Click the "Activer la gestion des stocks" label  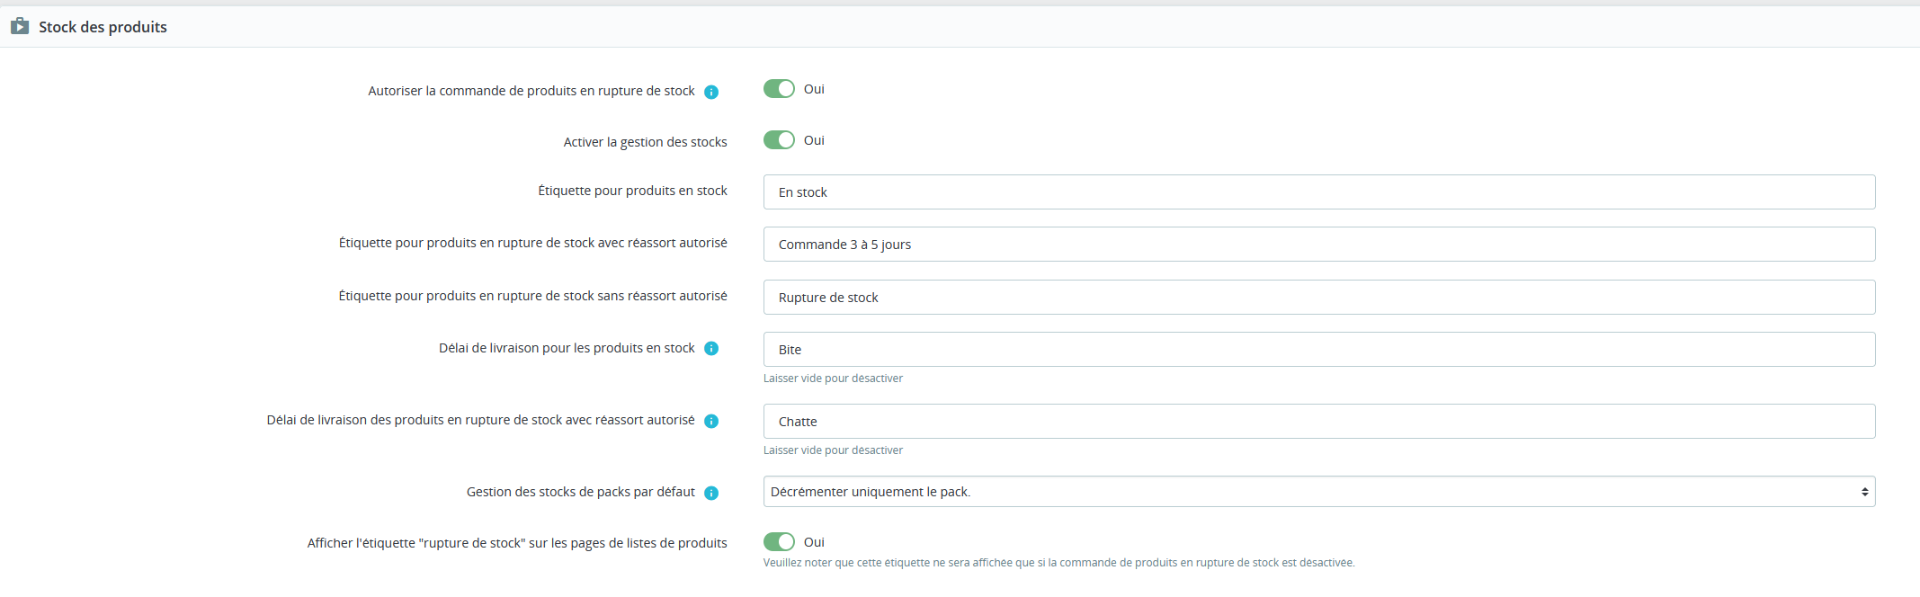(x=645, y=142)
